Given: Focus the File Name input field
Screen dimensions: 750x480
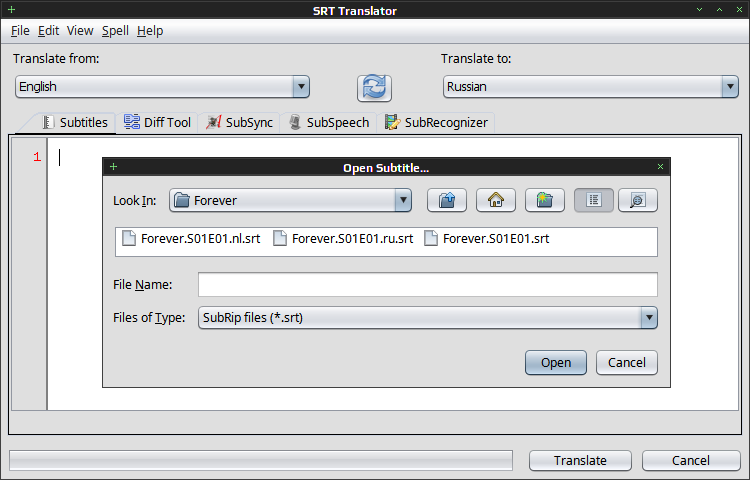Looking at the screenshot, I should coord(428,284).
